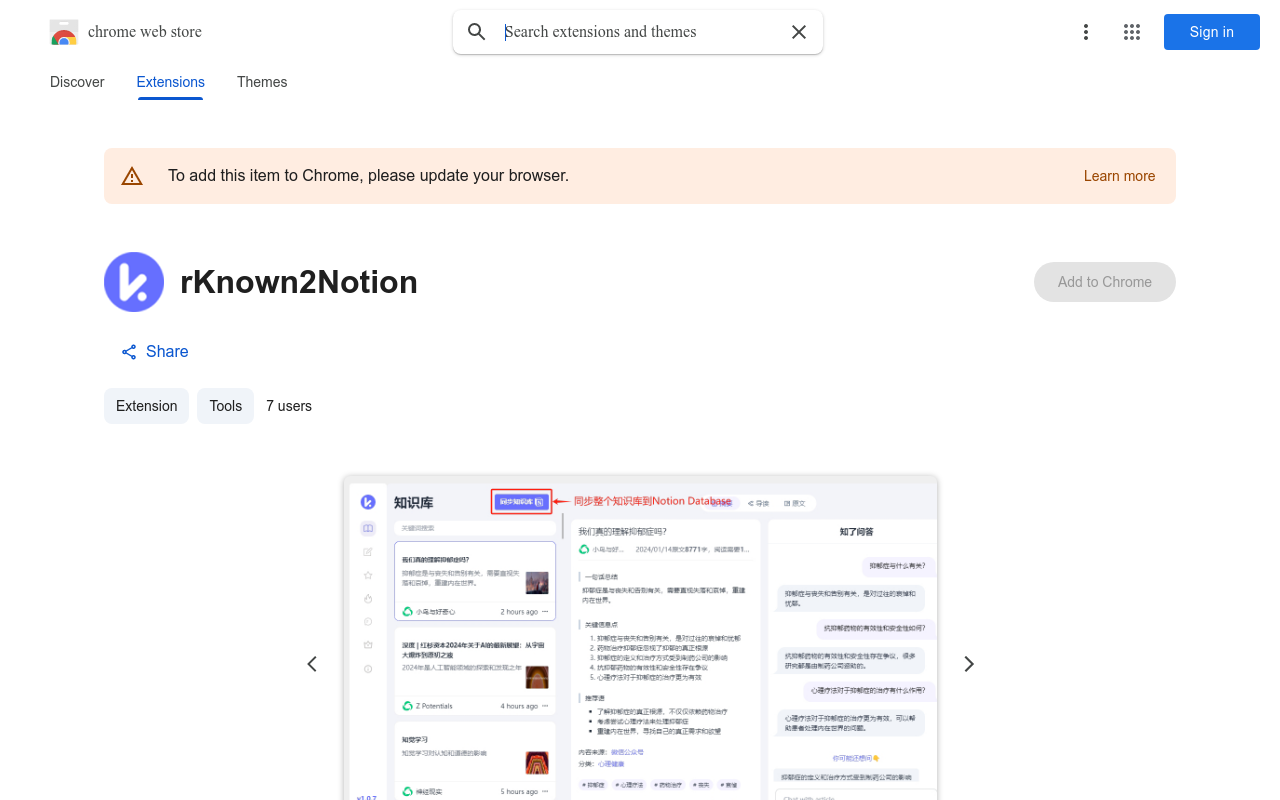Screen dimensions: 1280x800
Task: Open the three-dot more options menu
Action: point(1086,32)
